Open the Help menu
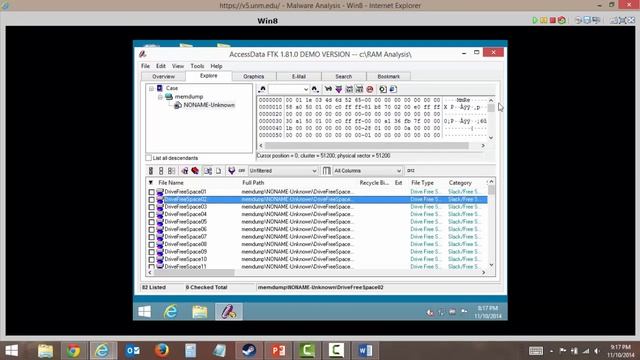The height and width of the screenshot is (360, 640). click(216, 66)
